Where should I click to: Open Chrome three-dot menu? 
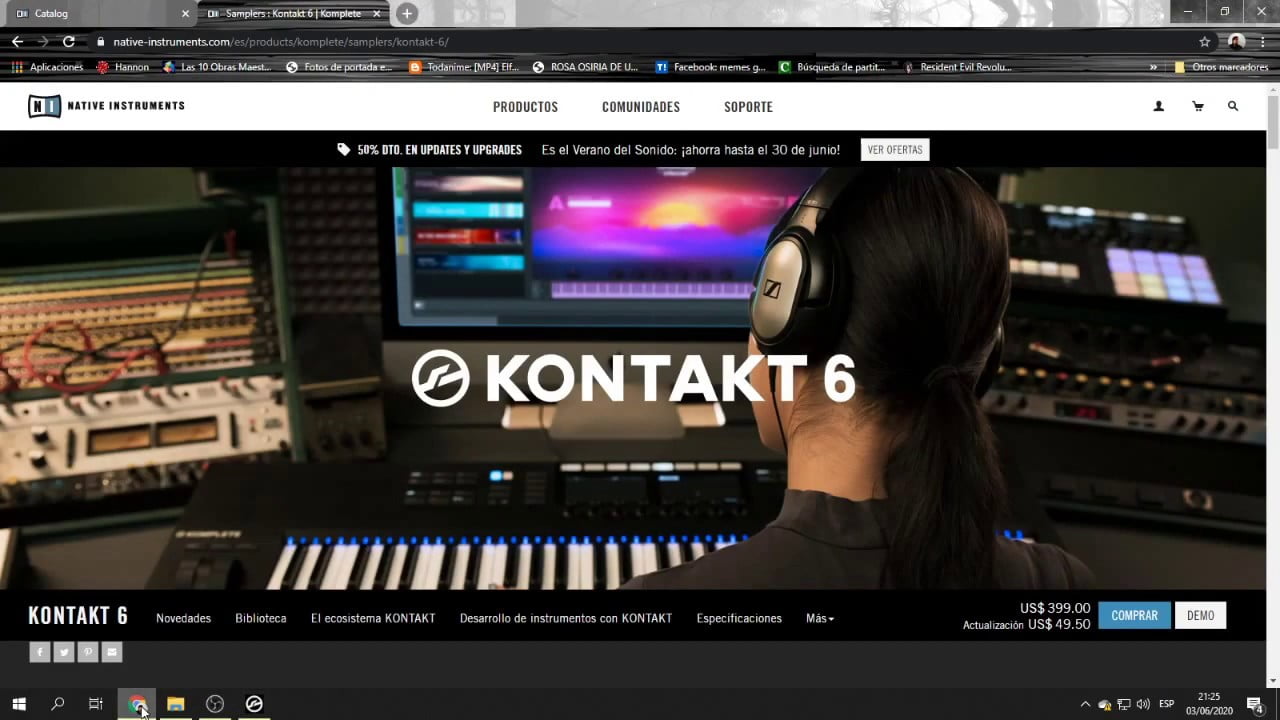[1263, 42]
